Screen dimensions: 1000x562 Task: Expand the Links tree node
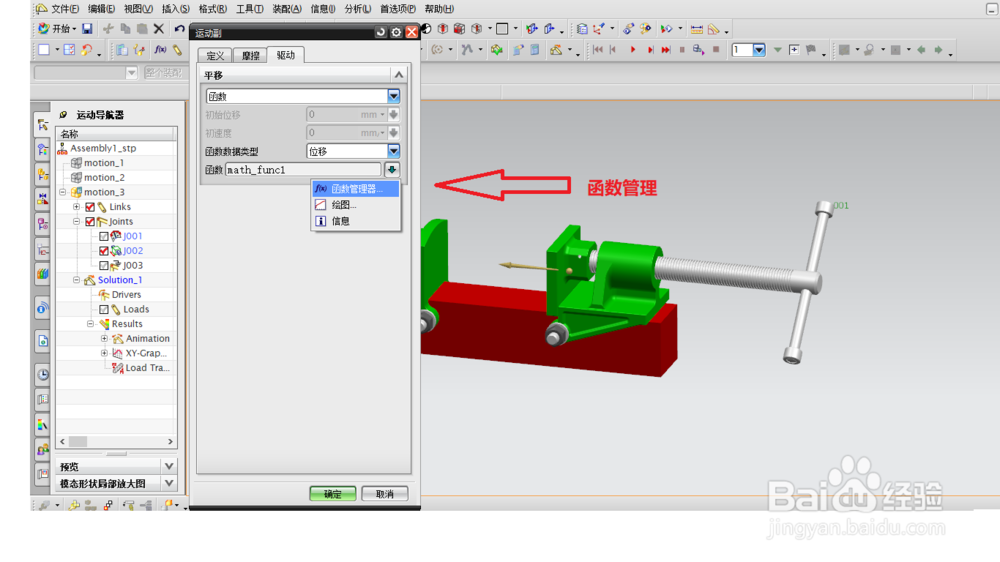[77, 207]
